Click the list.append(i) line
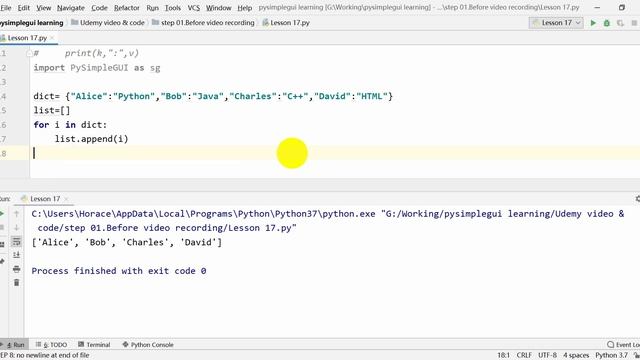This screenshot has height=360, width=640. click(91, 139)
